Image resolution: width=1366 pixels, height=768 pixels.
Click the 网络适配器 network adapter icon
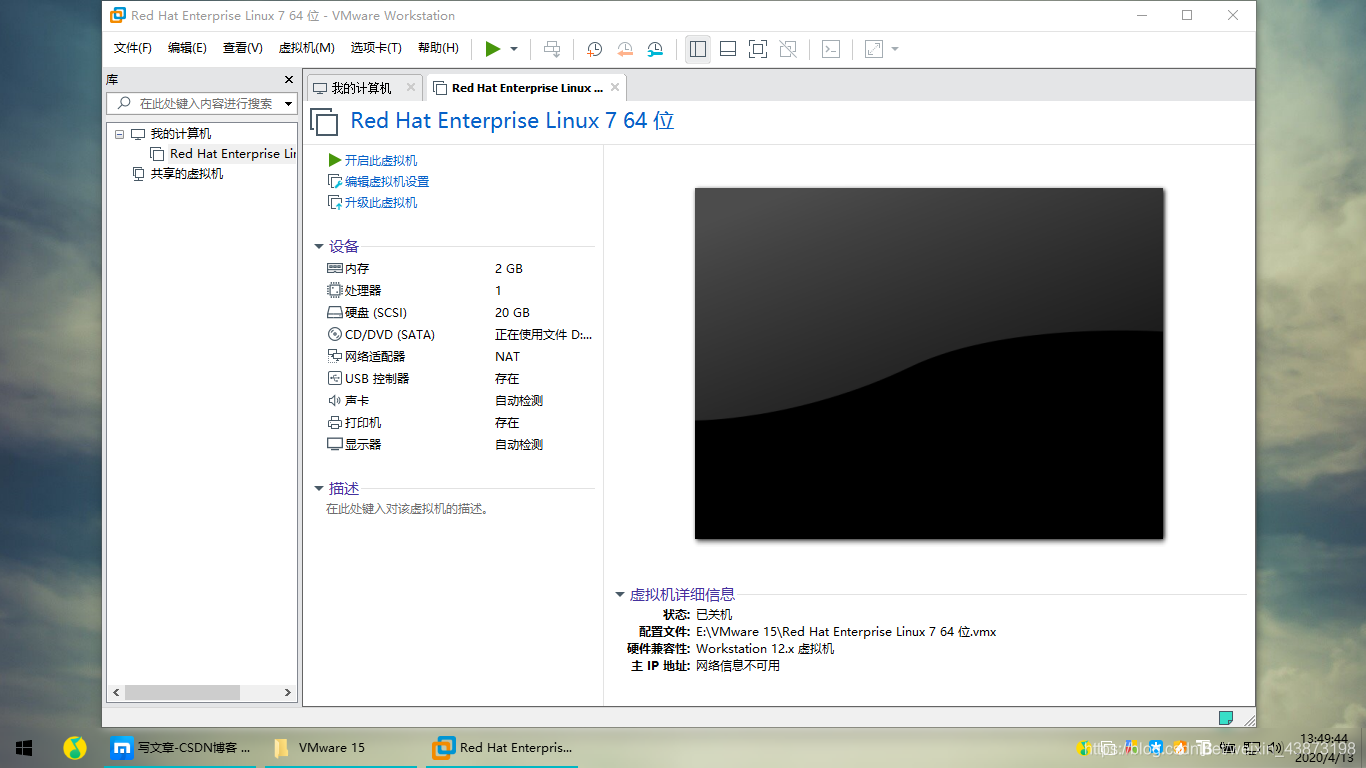pos(335,356)
